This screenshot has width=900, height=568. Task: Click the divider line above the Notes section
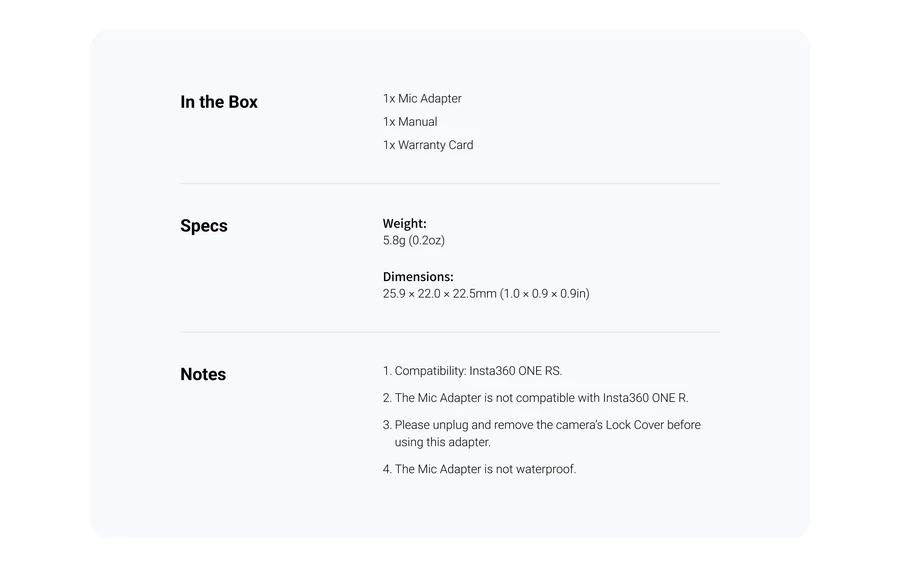(450, 332)
